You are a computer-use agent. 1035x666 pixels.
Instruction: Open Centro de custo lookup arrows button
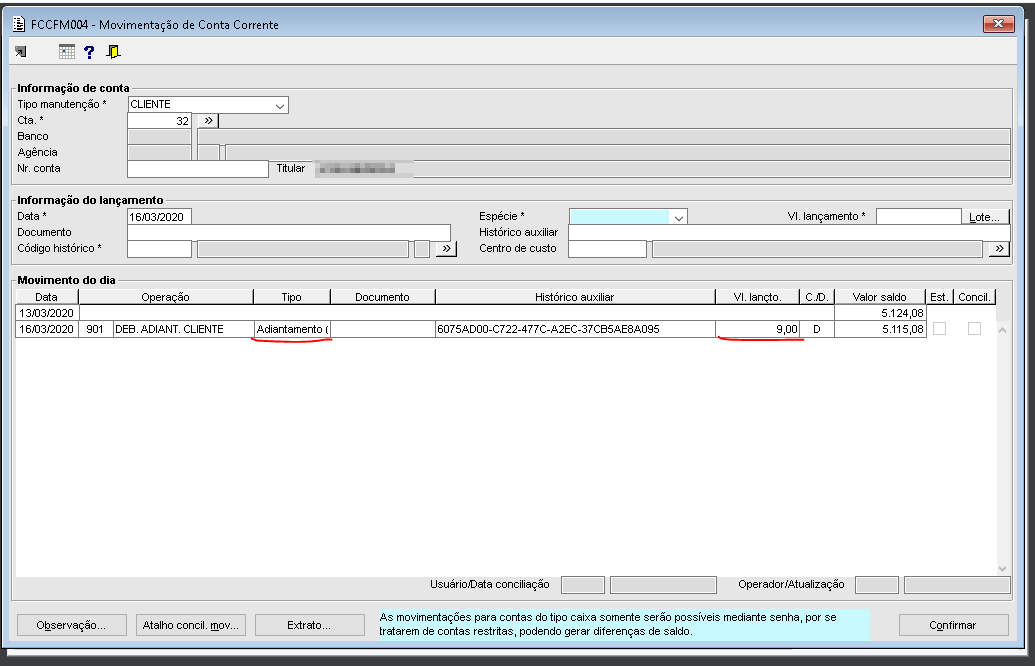999,249
